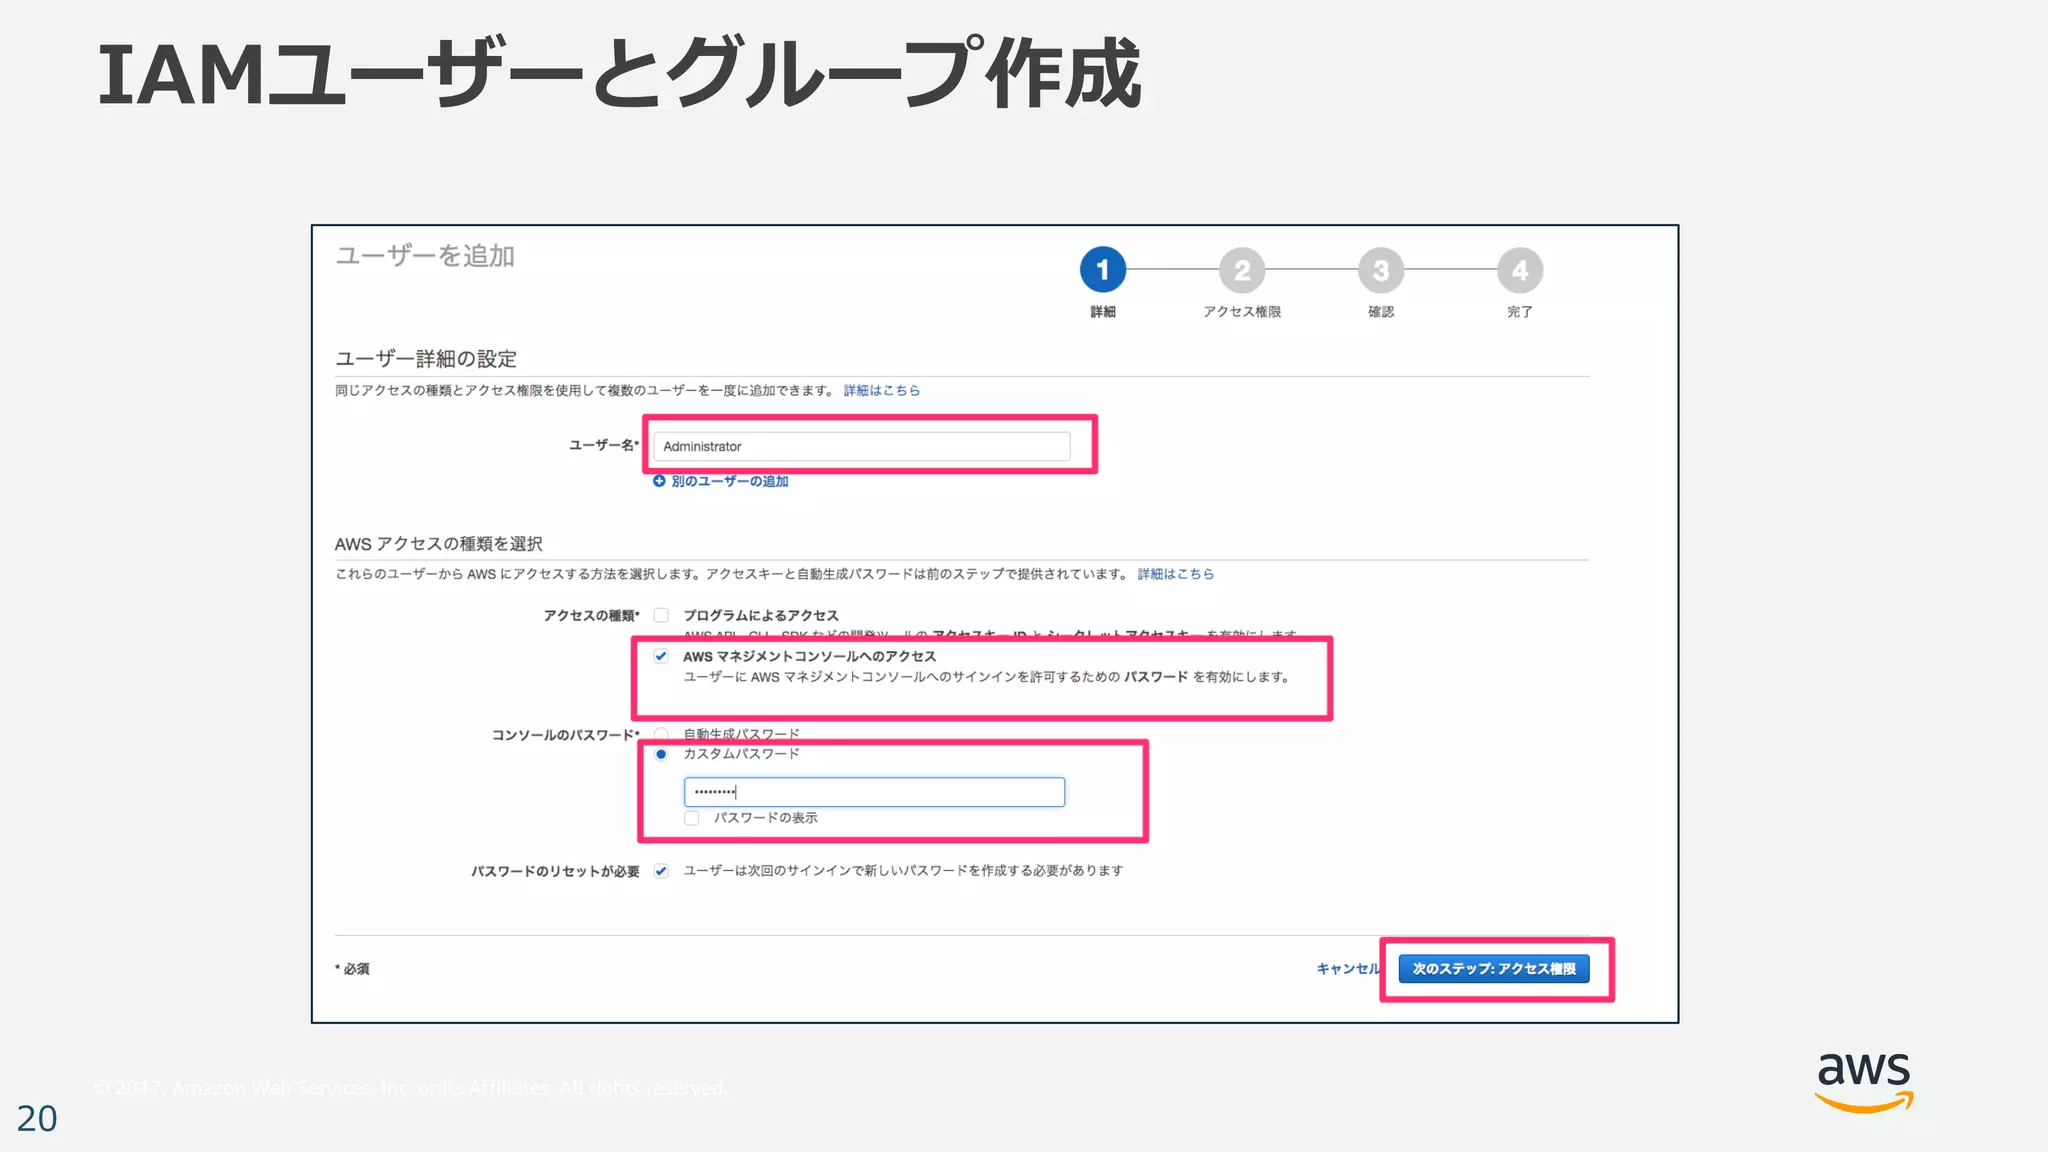Toggle AWS マネジメントコンソールへのアクセス checkbox
This screenshot has height=1152, width=2048.
click(x=661, y=656)
